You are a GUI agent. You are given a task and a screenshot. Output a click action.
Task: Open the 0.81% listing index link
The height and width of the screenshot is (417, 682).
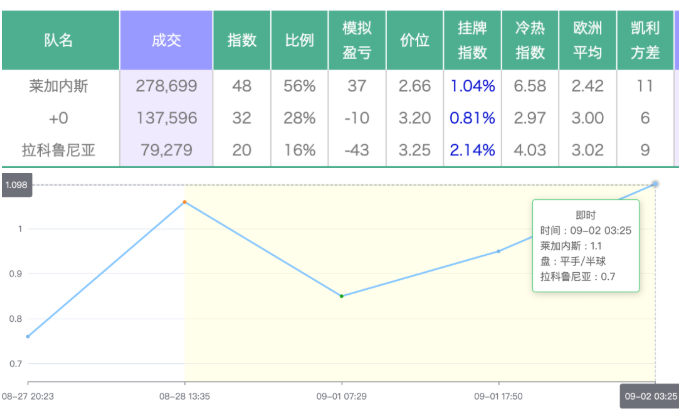[x=472, y=119]
